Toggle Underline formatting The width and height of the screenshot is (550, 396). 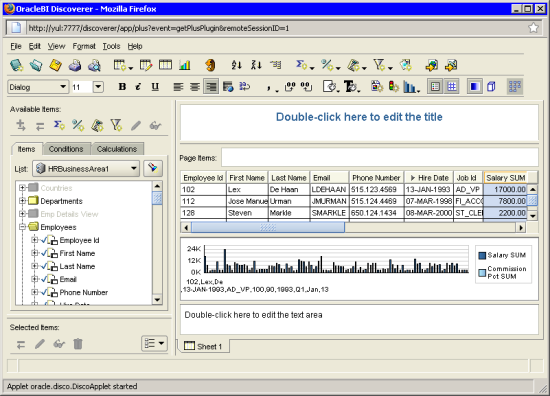coord(155,87)
